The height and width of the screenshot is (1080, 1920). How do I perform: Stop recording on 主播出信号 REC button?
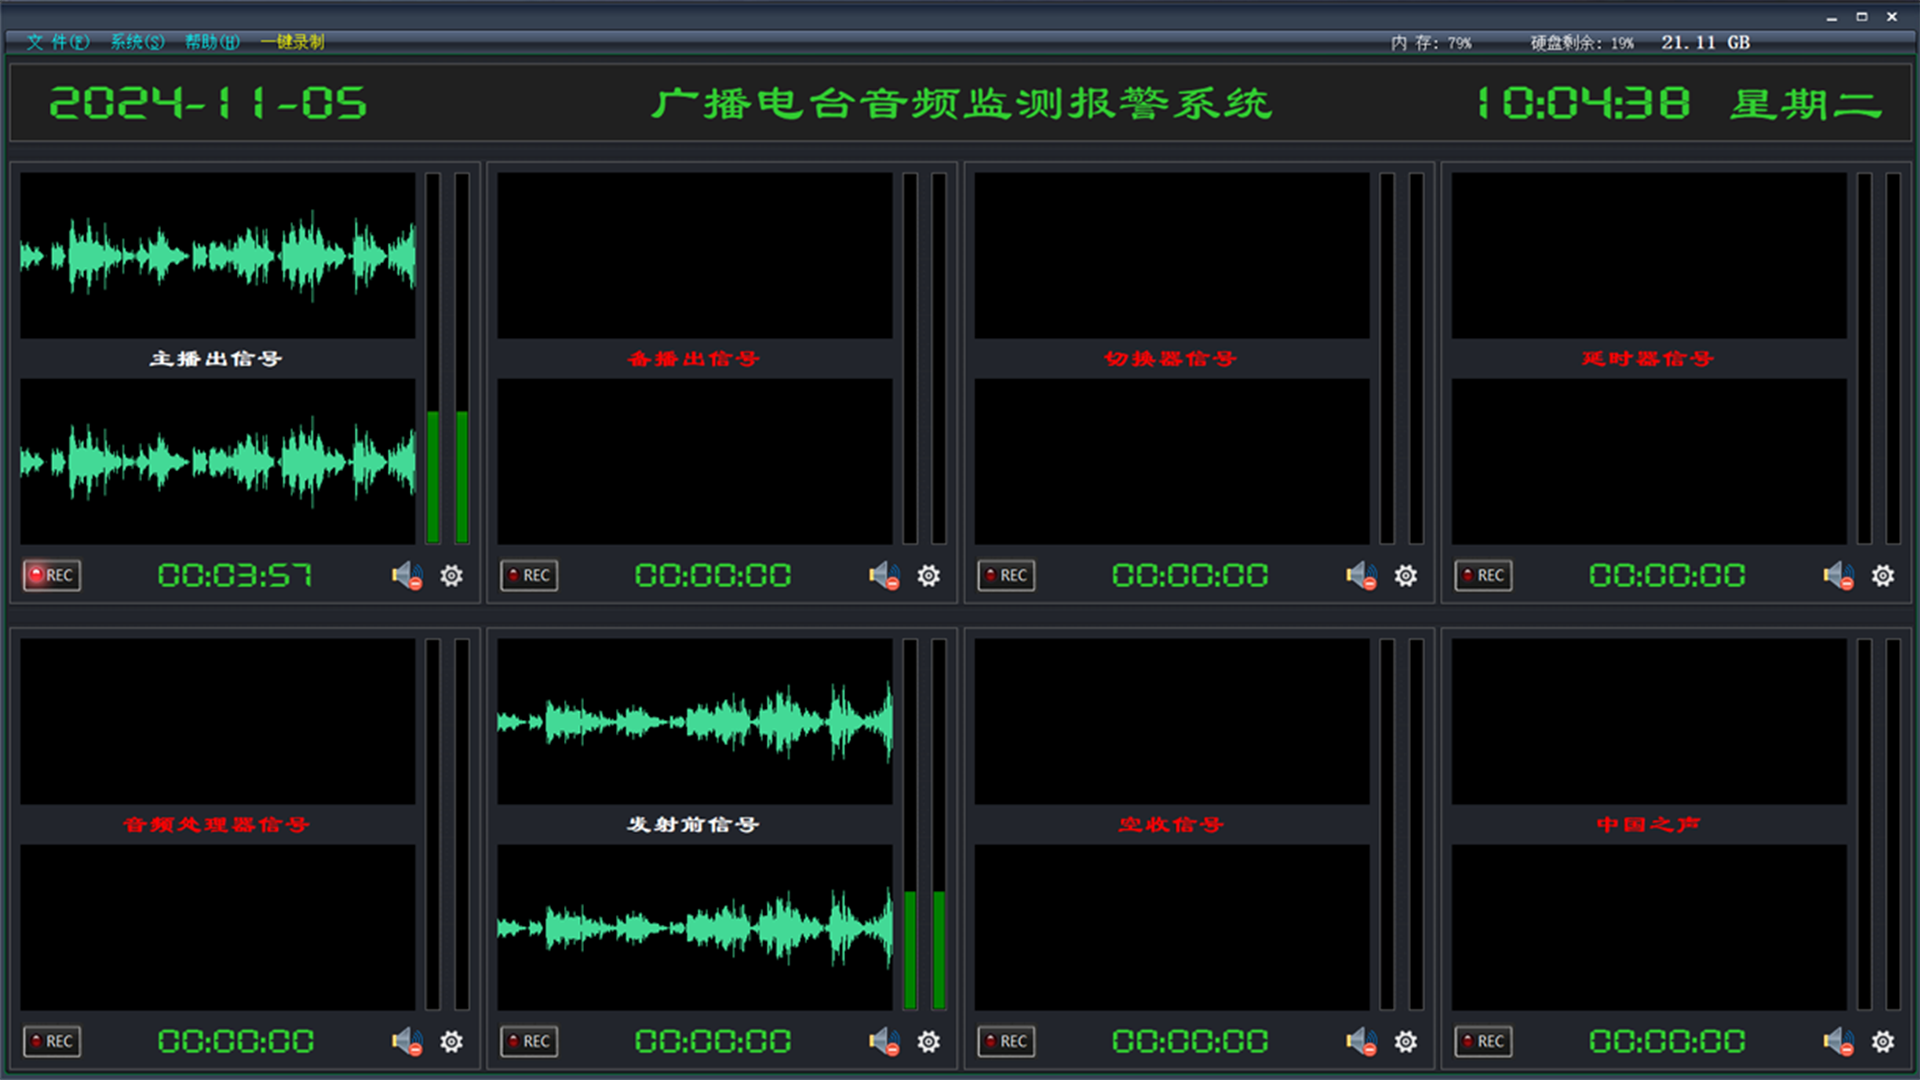click(52, 575)
